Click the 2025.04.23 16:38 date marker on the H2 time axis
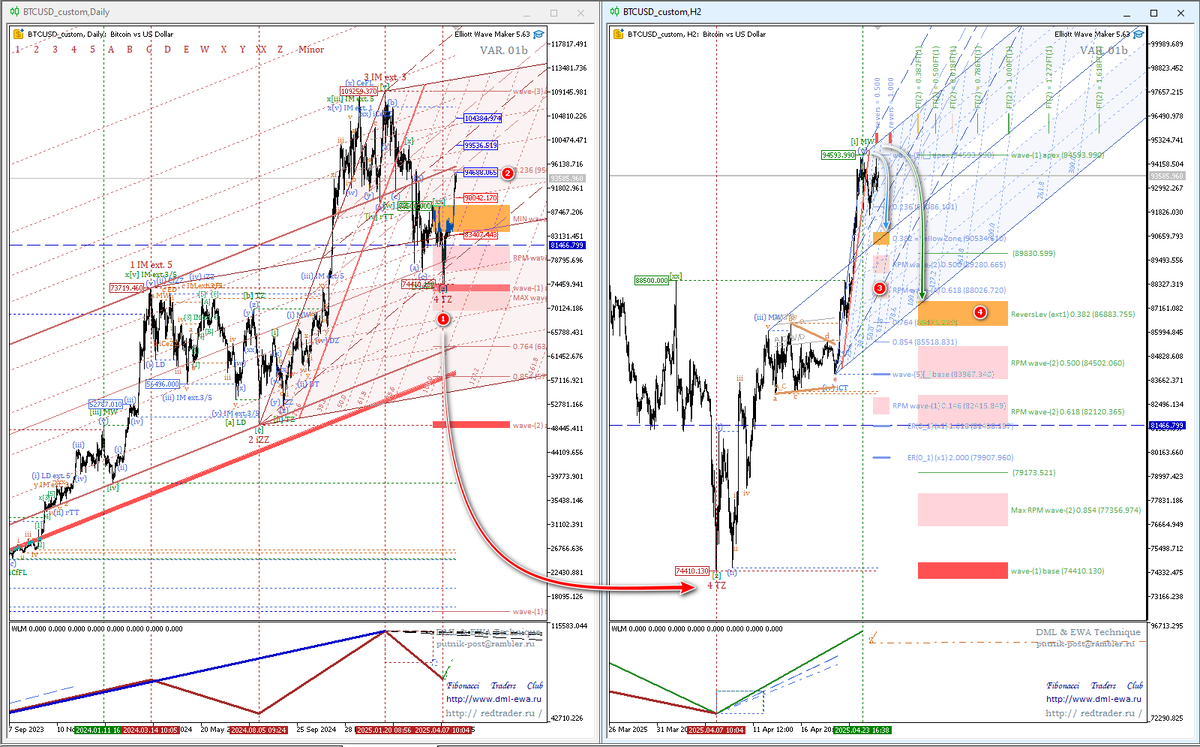 [x=862, y=731]
